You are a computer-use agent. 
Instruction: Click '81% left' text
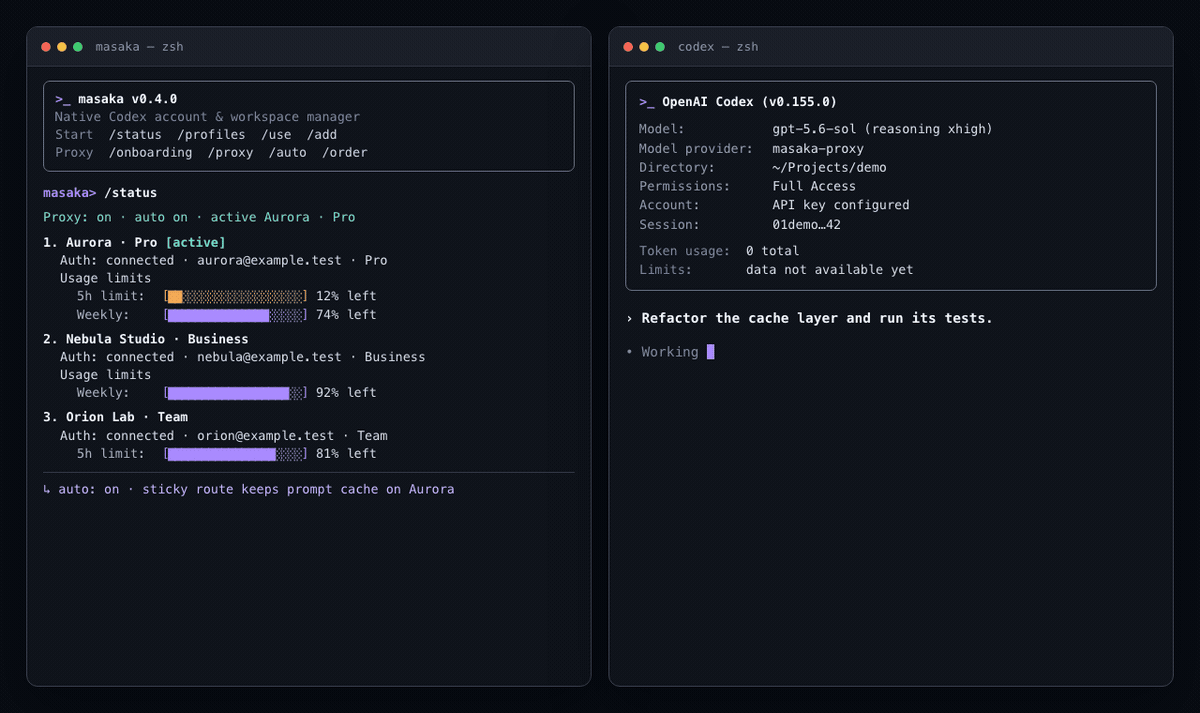point(346,454)
